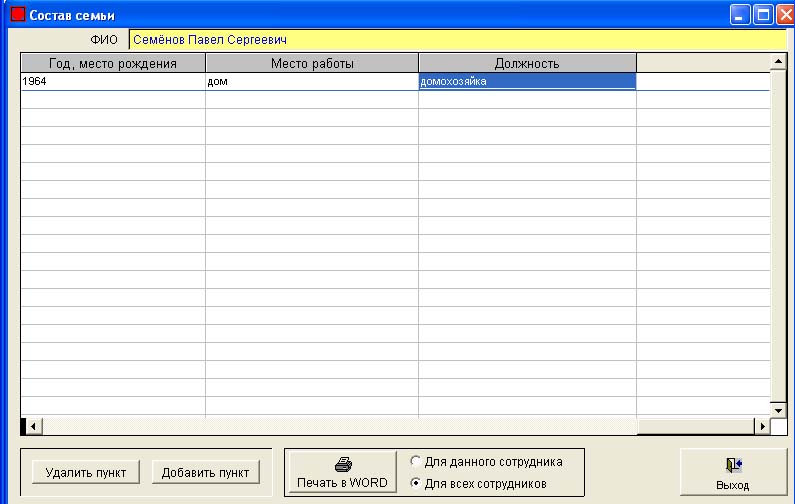Click the Печать в WORD button
Viewport: 795px width, 504px height.
[342, 472]
